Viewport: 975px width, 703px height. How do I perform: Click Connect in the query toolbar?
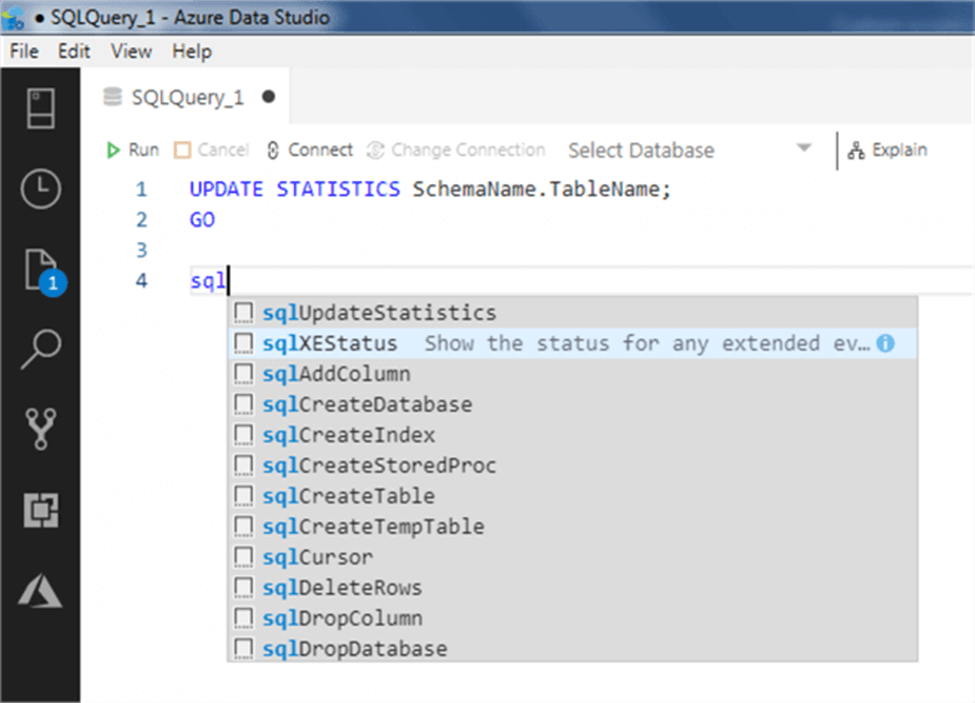point(309,150)
